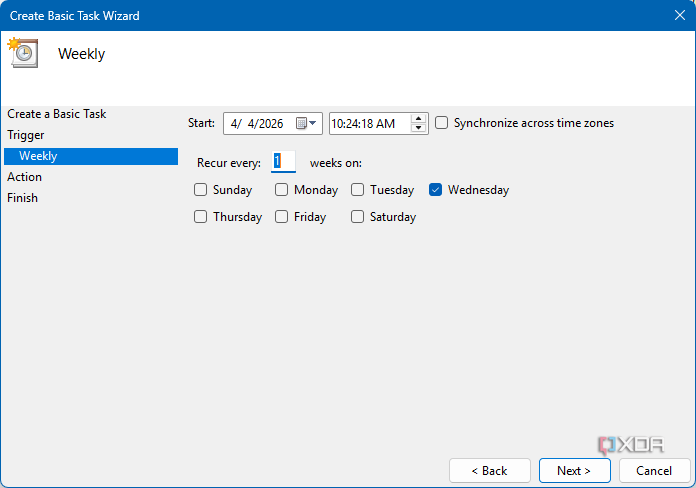Select the Weekly step in sidebar

[91, 156]
